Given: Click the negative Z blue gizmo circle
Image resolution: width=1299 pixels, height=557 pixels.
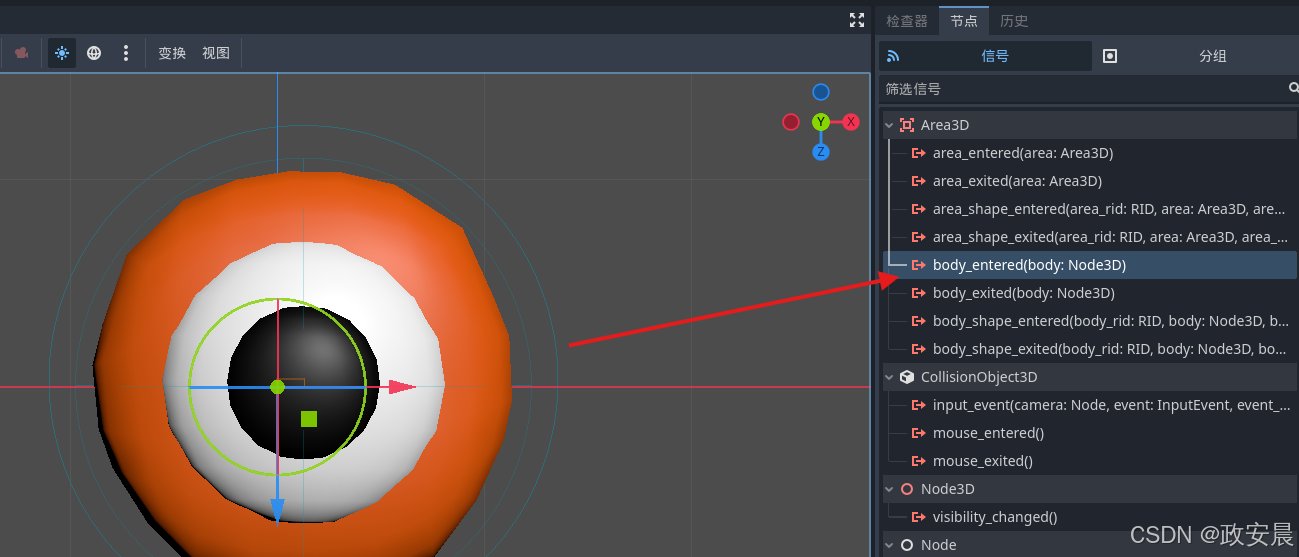Looking at the screenshot, I should [x=821, y=92].
